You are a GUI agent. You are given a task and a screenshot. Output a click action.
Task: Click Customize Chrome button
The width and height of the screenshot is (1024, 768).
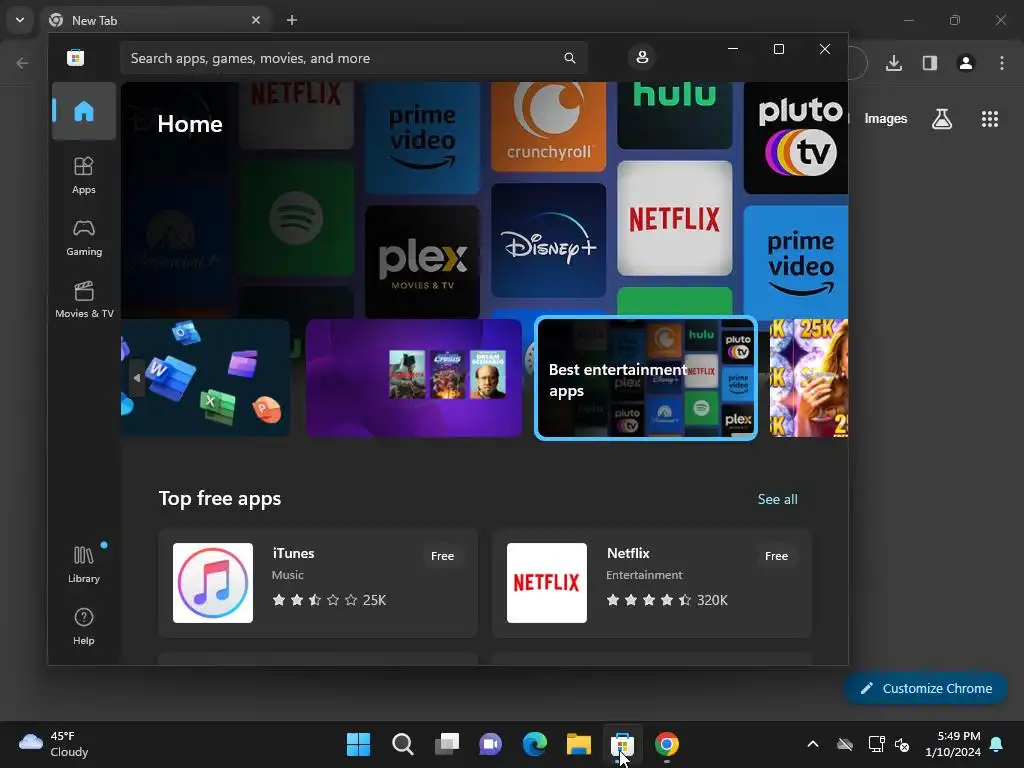[x=926, y=688]
